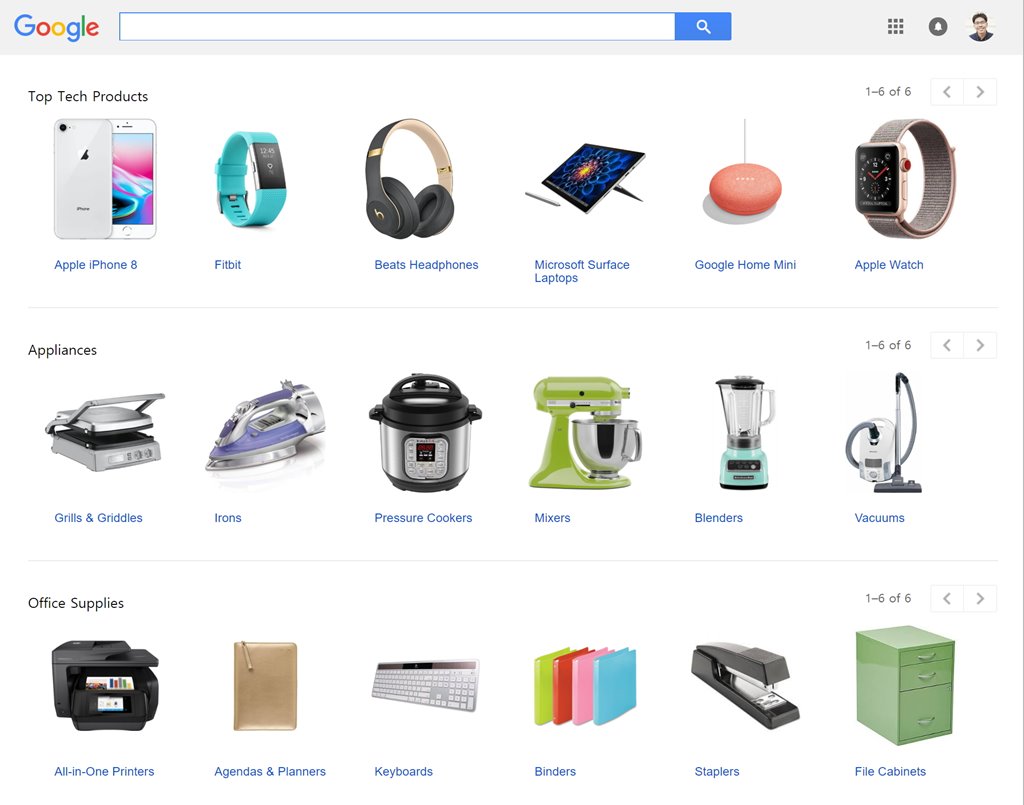Go to next Top Tech Products page

(980, 92)
